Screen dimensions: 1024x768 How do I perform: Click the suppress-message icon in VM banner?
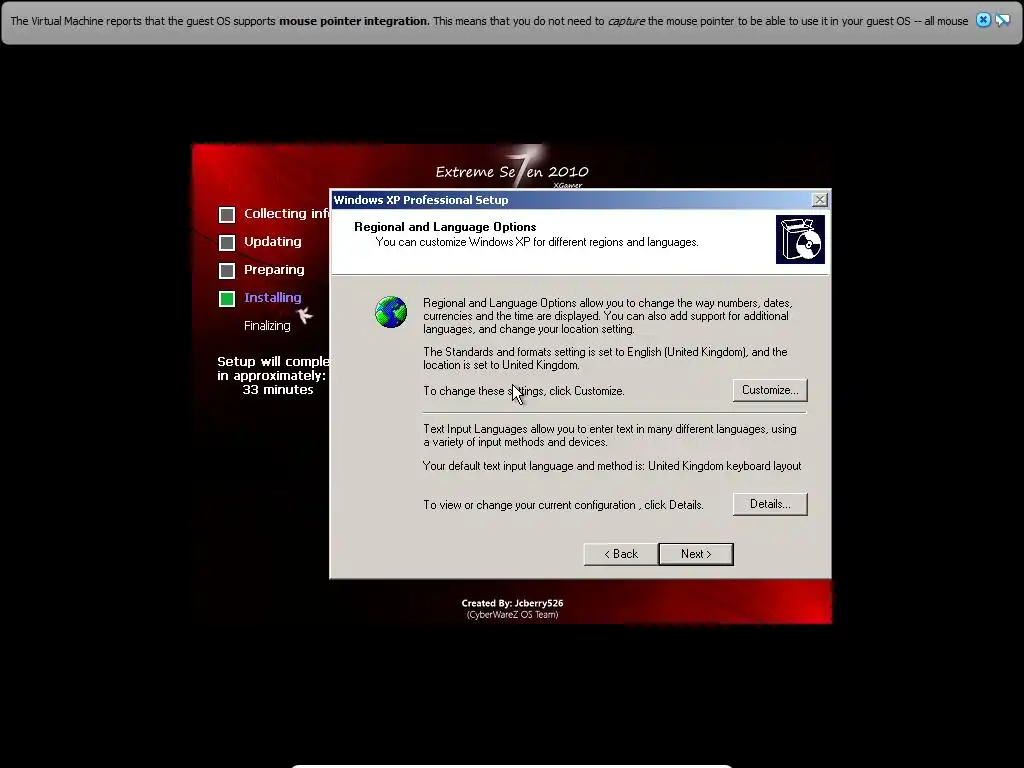tap(1002, 20)
